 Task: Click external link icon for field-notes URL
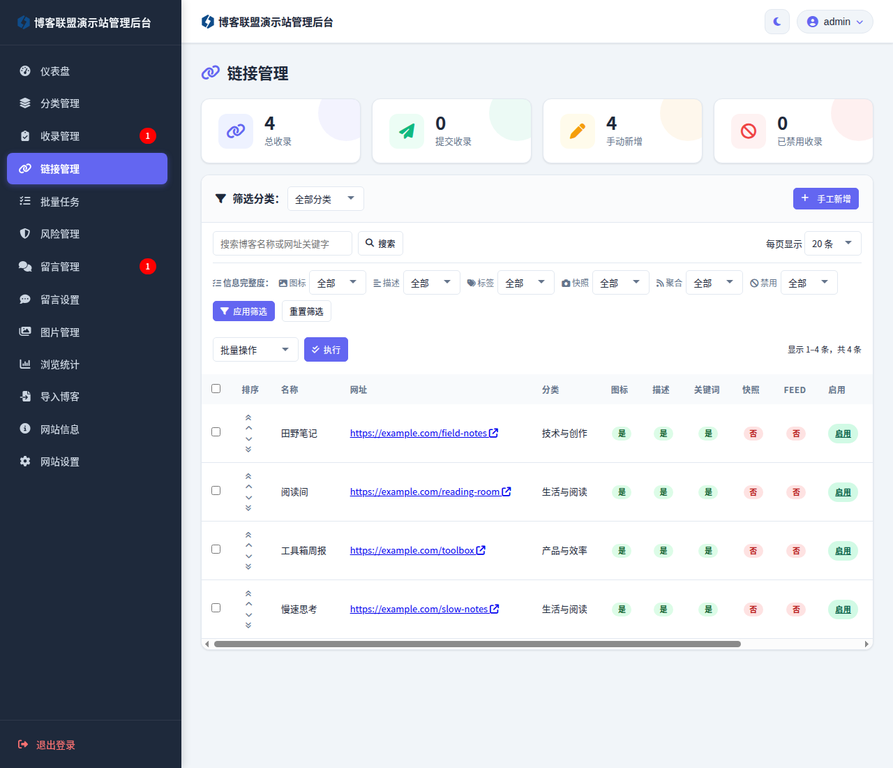point(494,433)
